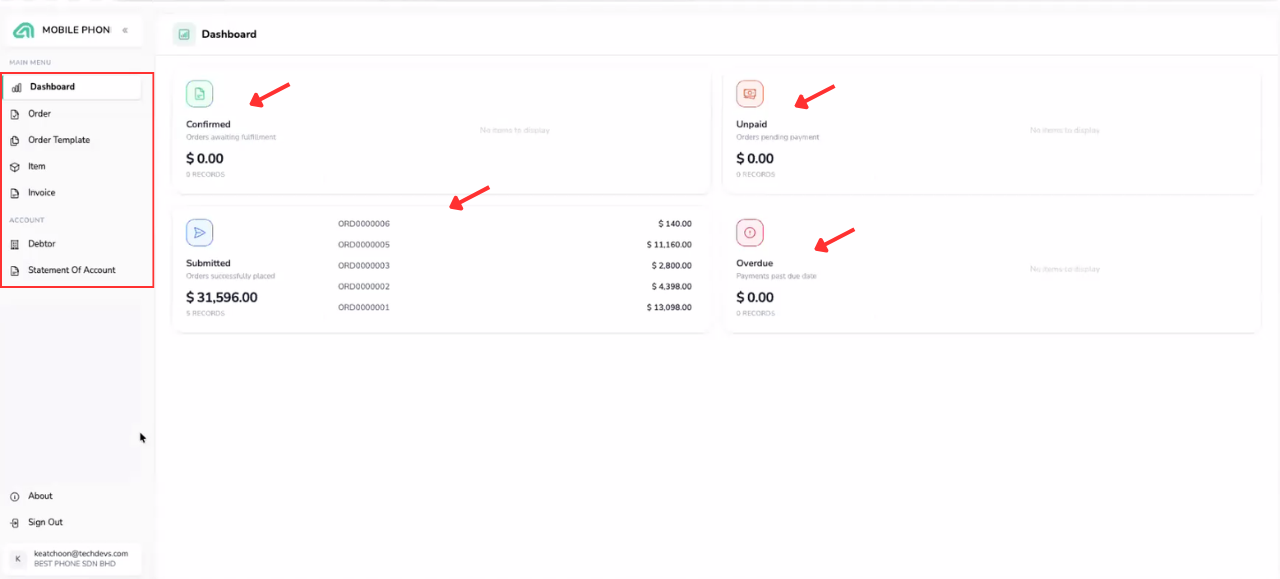The width and height of the screenshot is (1280, 579).
Task: Click 'Payments past due date' subtitle
Action: (x=776, y=276)
